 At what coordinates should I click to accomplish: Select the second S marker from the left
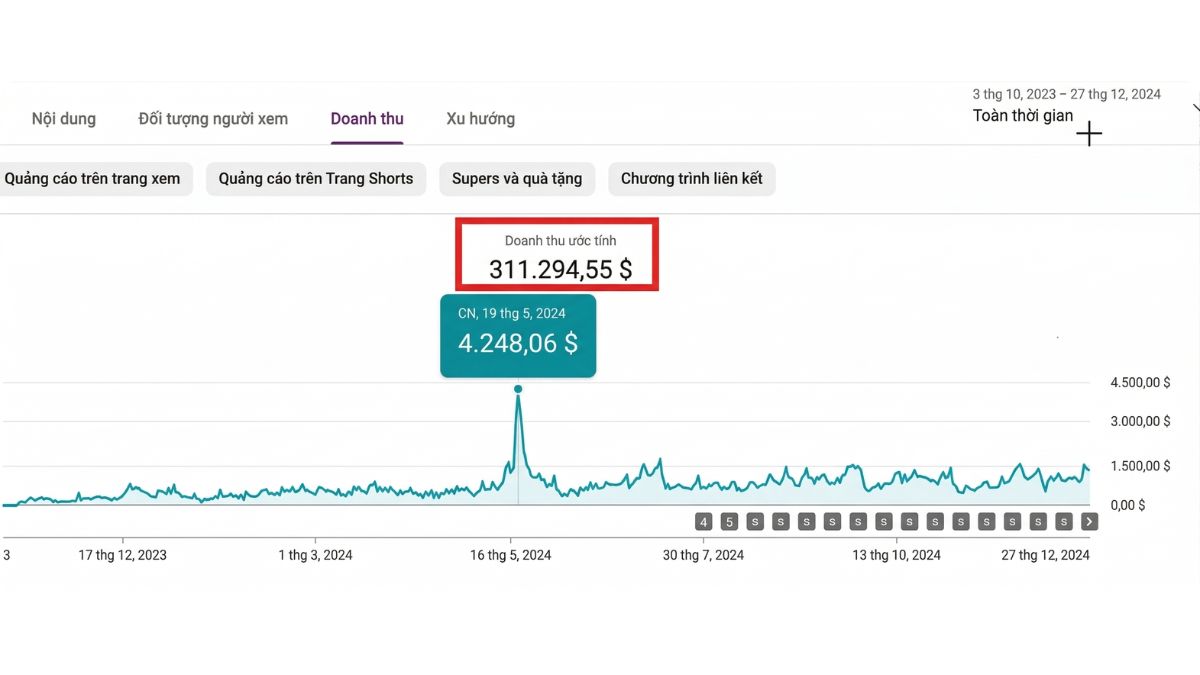(x=781, y=521)
